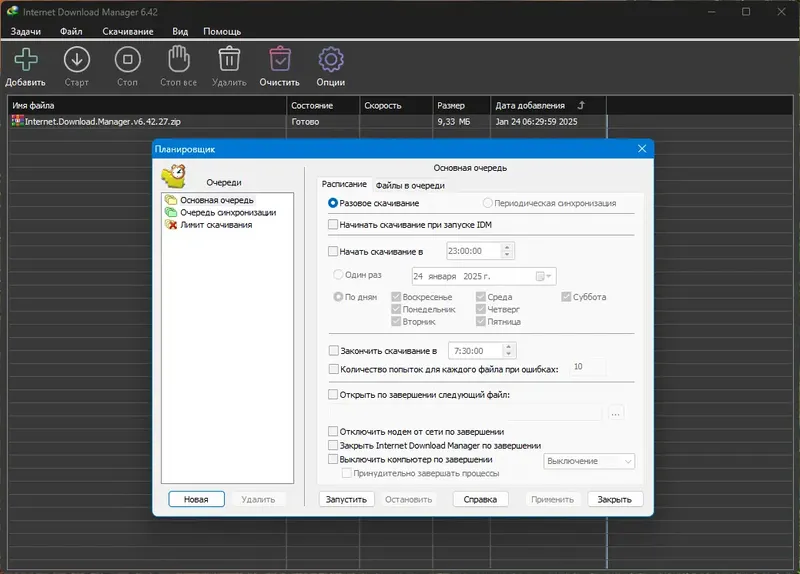Click the Основная очередь folder icon
Screen dimensions: 800x574
click(x=171, y=200)
